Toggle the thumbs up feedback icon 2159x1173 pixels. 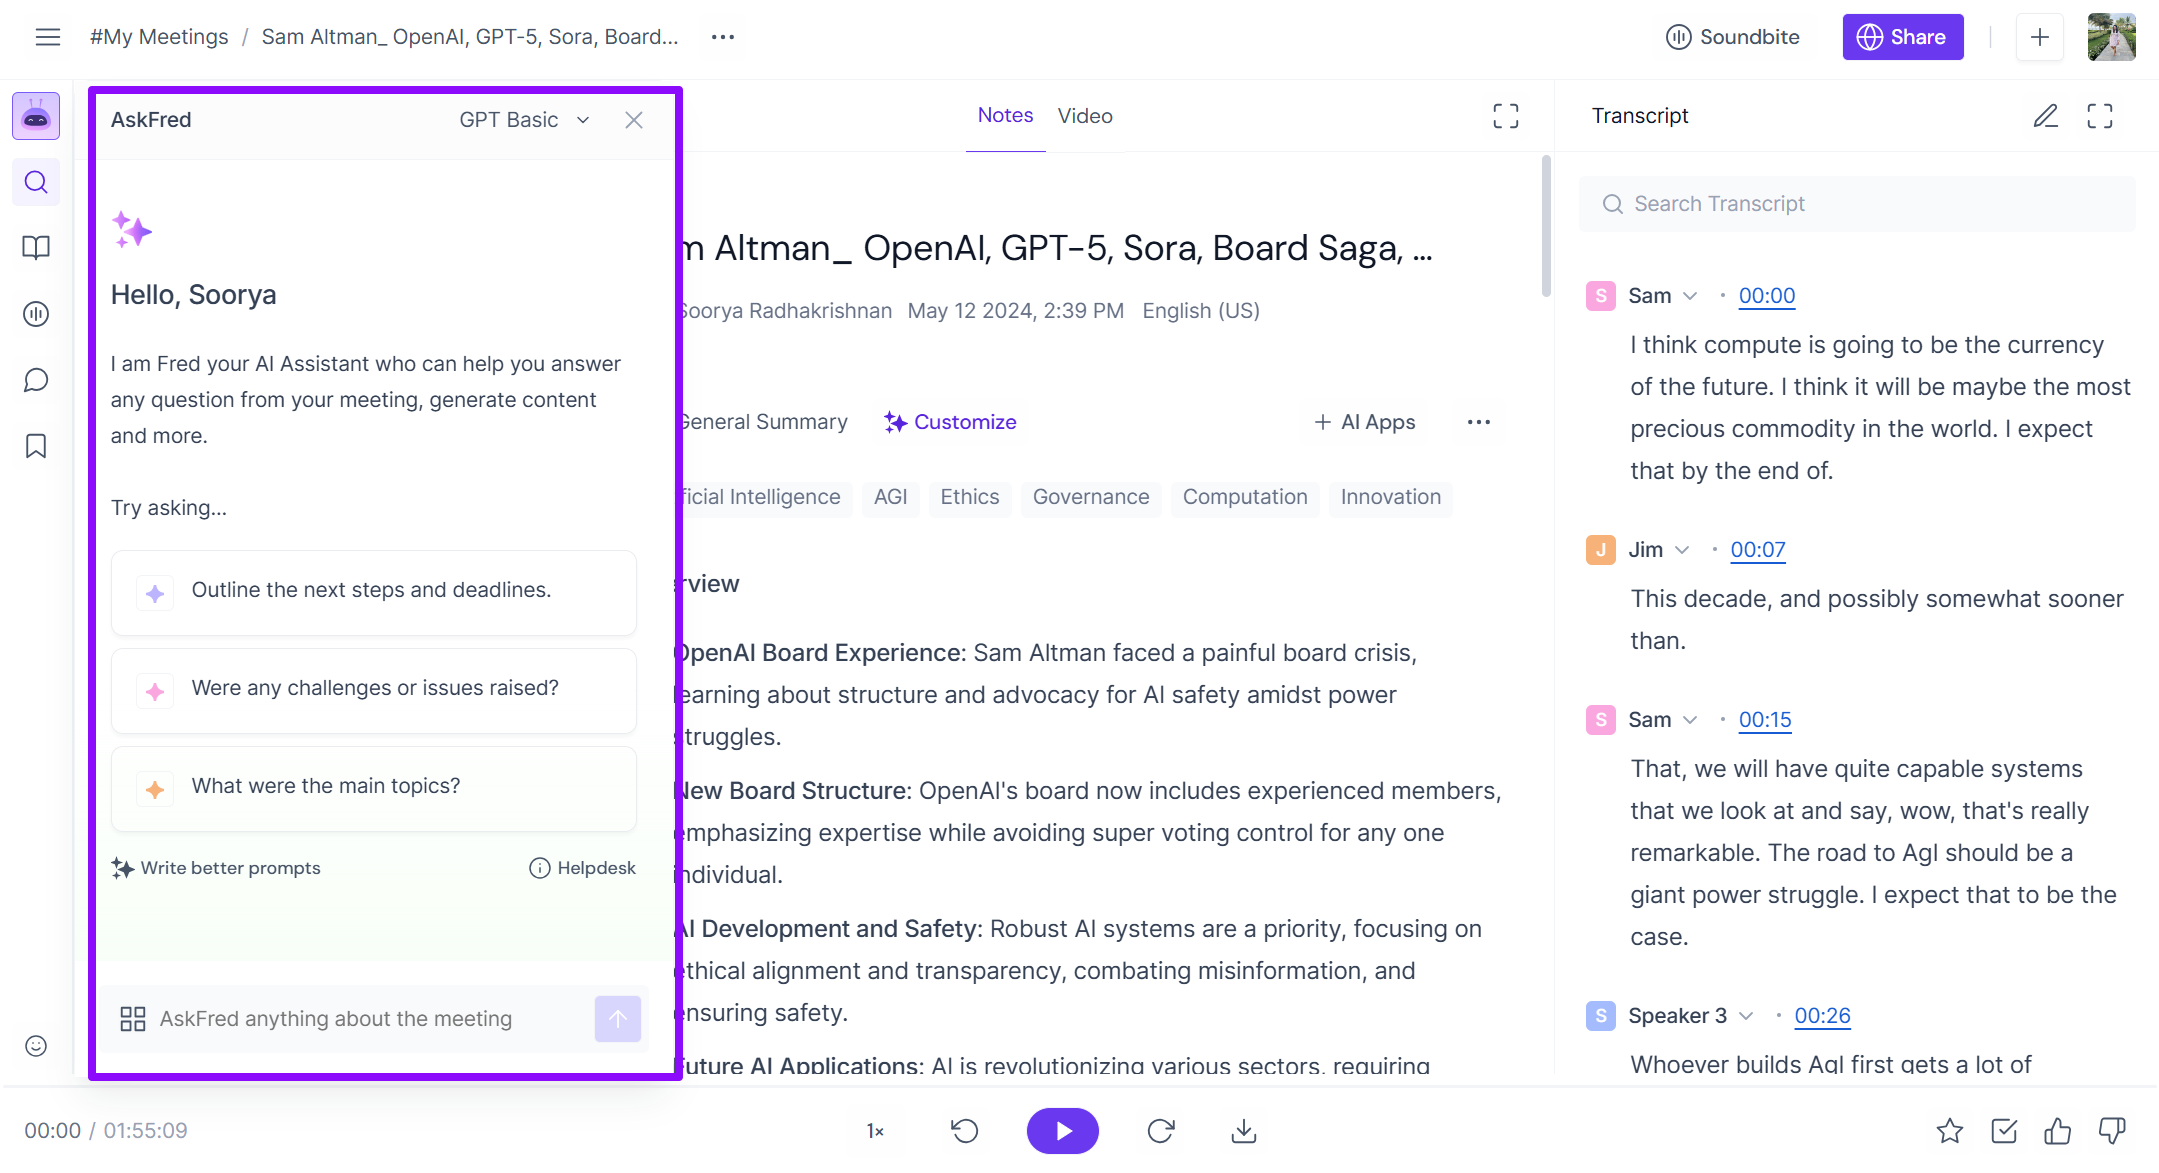[2057, 1131]
